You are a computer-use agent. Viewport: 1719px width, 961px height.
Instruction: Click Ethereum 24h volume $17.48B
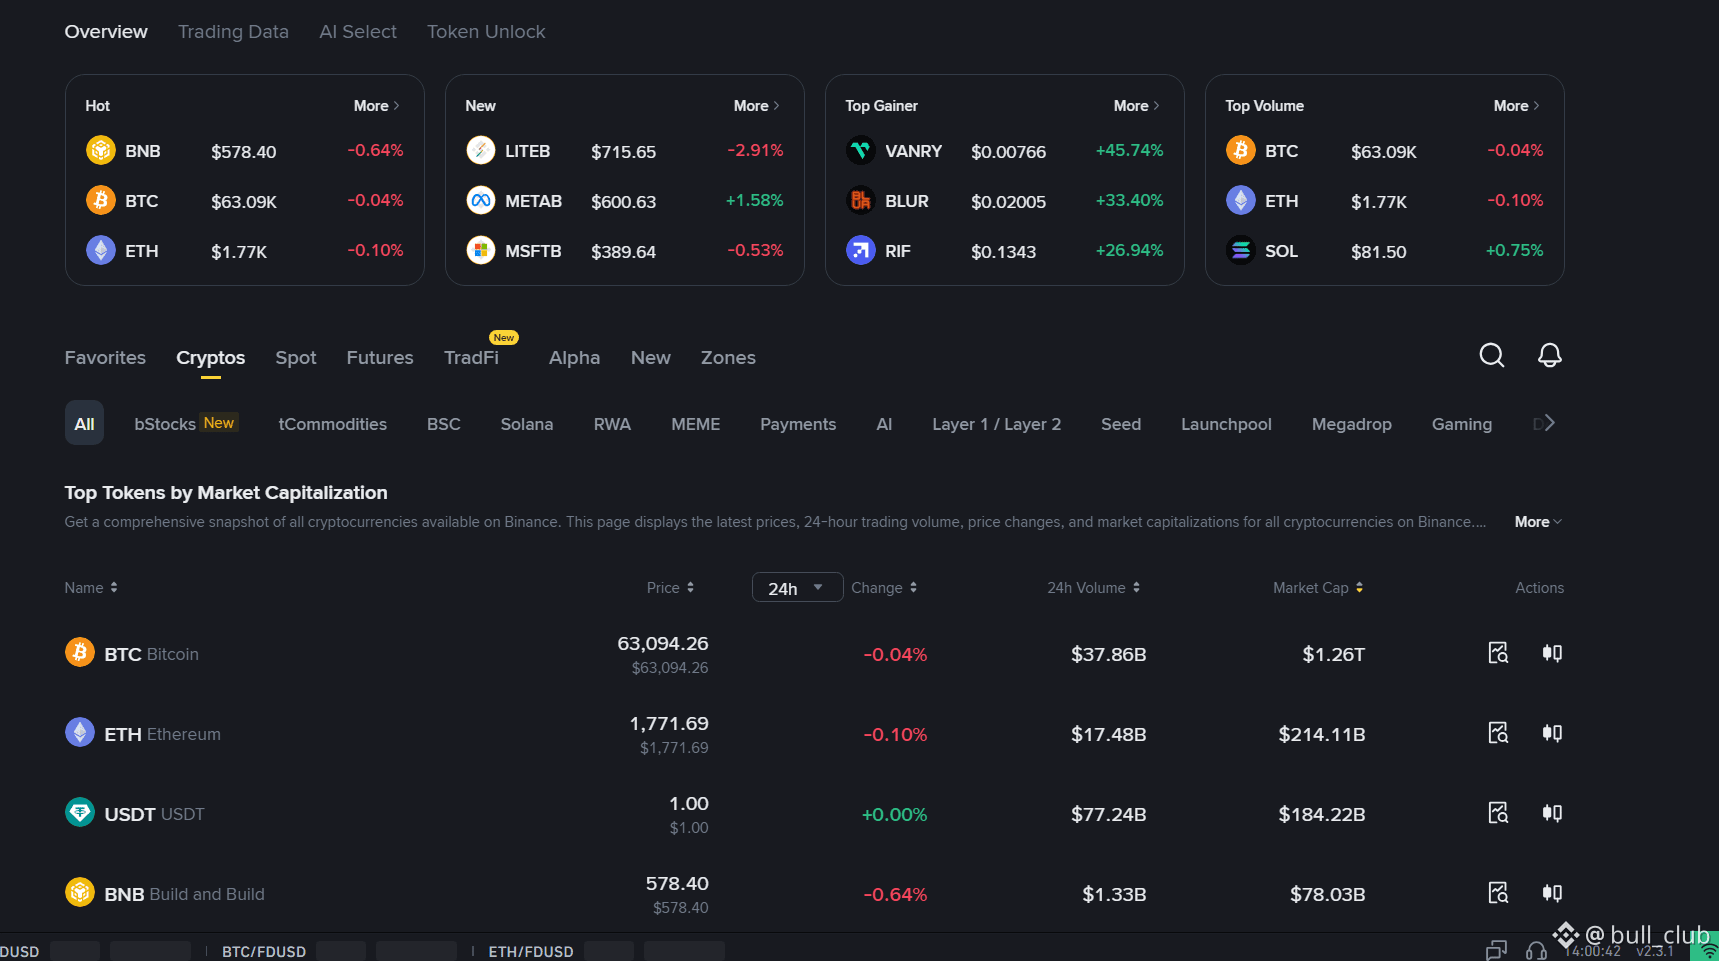click(1109, 734)
